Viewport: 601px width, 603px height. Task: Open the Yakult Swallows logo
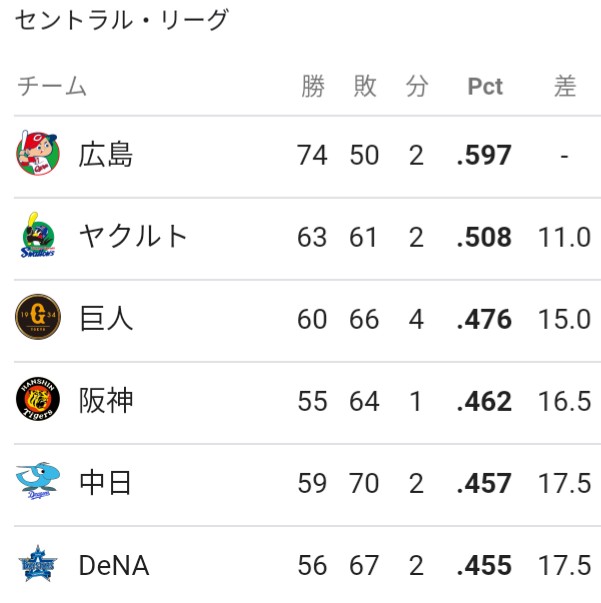click(x=38, y=235)
